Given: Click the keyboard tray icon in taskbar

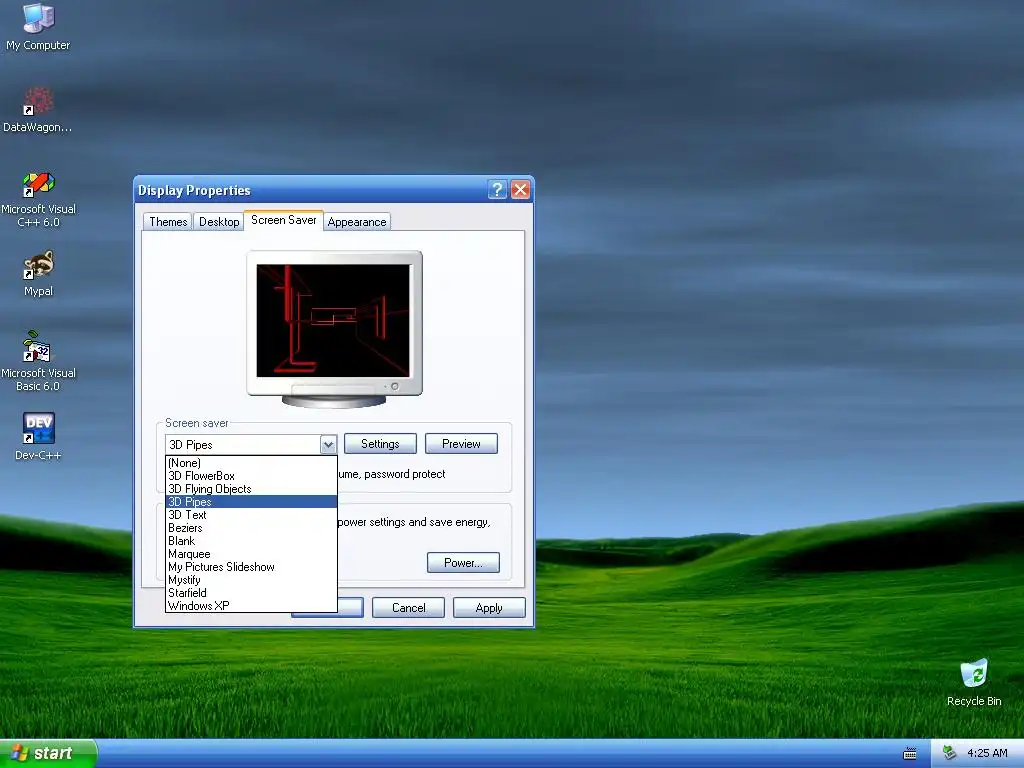Looking at the screenshot, I should point(909,754).
